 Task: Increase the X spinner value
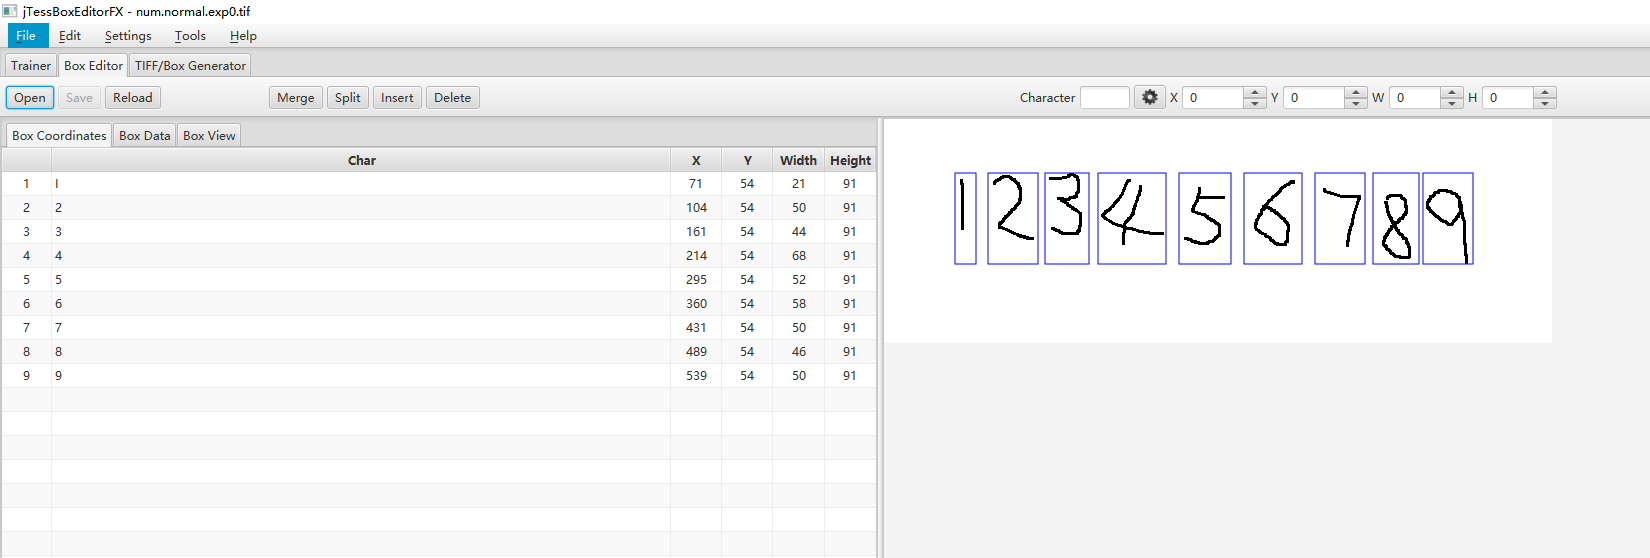coord(1255,93)
